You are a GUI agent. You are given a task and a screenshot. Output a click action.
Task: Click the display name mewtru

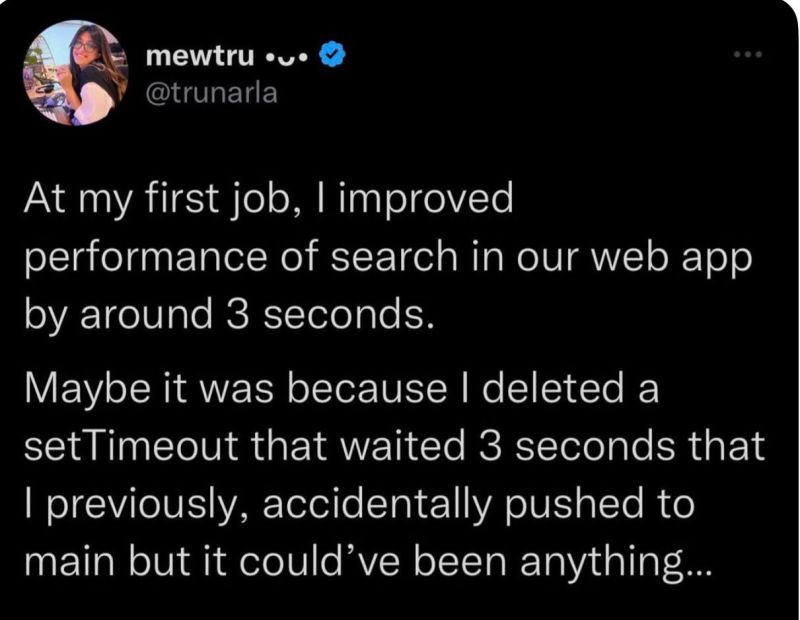201,56
